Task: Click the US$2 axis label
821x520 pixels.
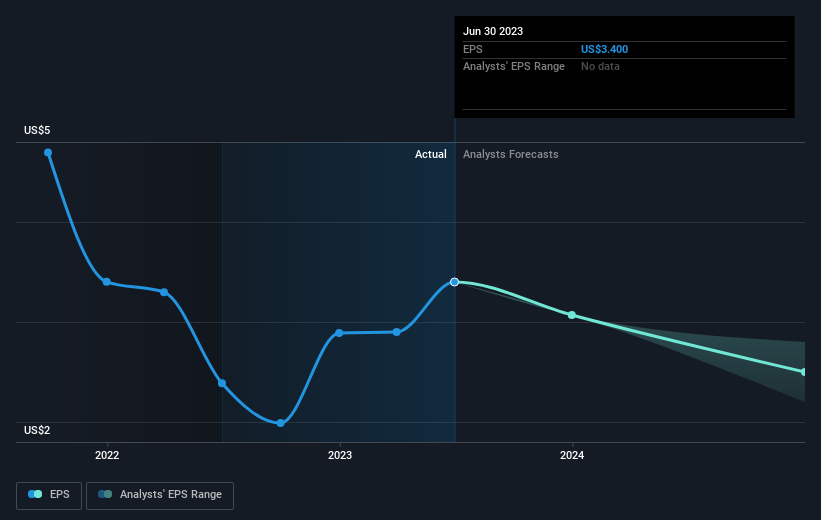Action: pyautogui.click(x=37, y=430)
